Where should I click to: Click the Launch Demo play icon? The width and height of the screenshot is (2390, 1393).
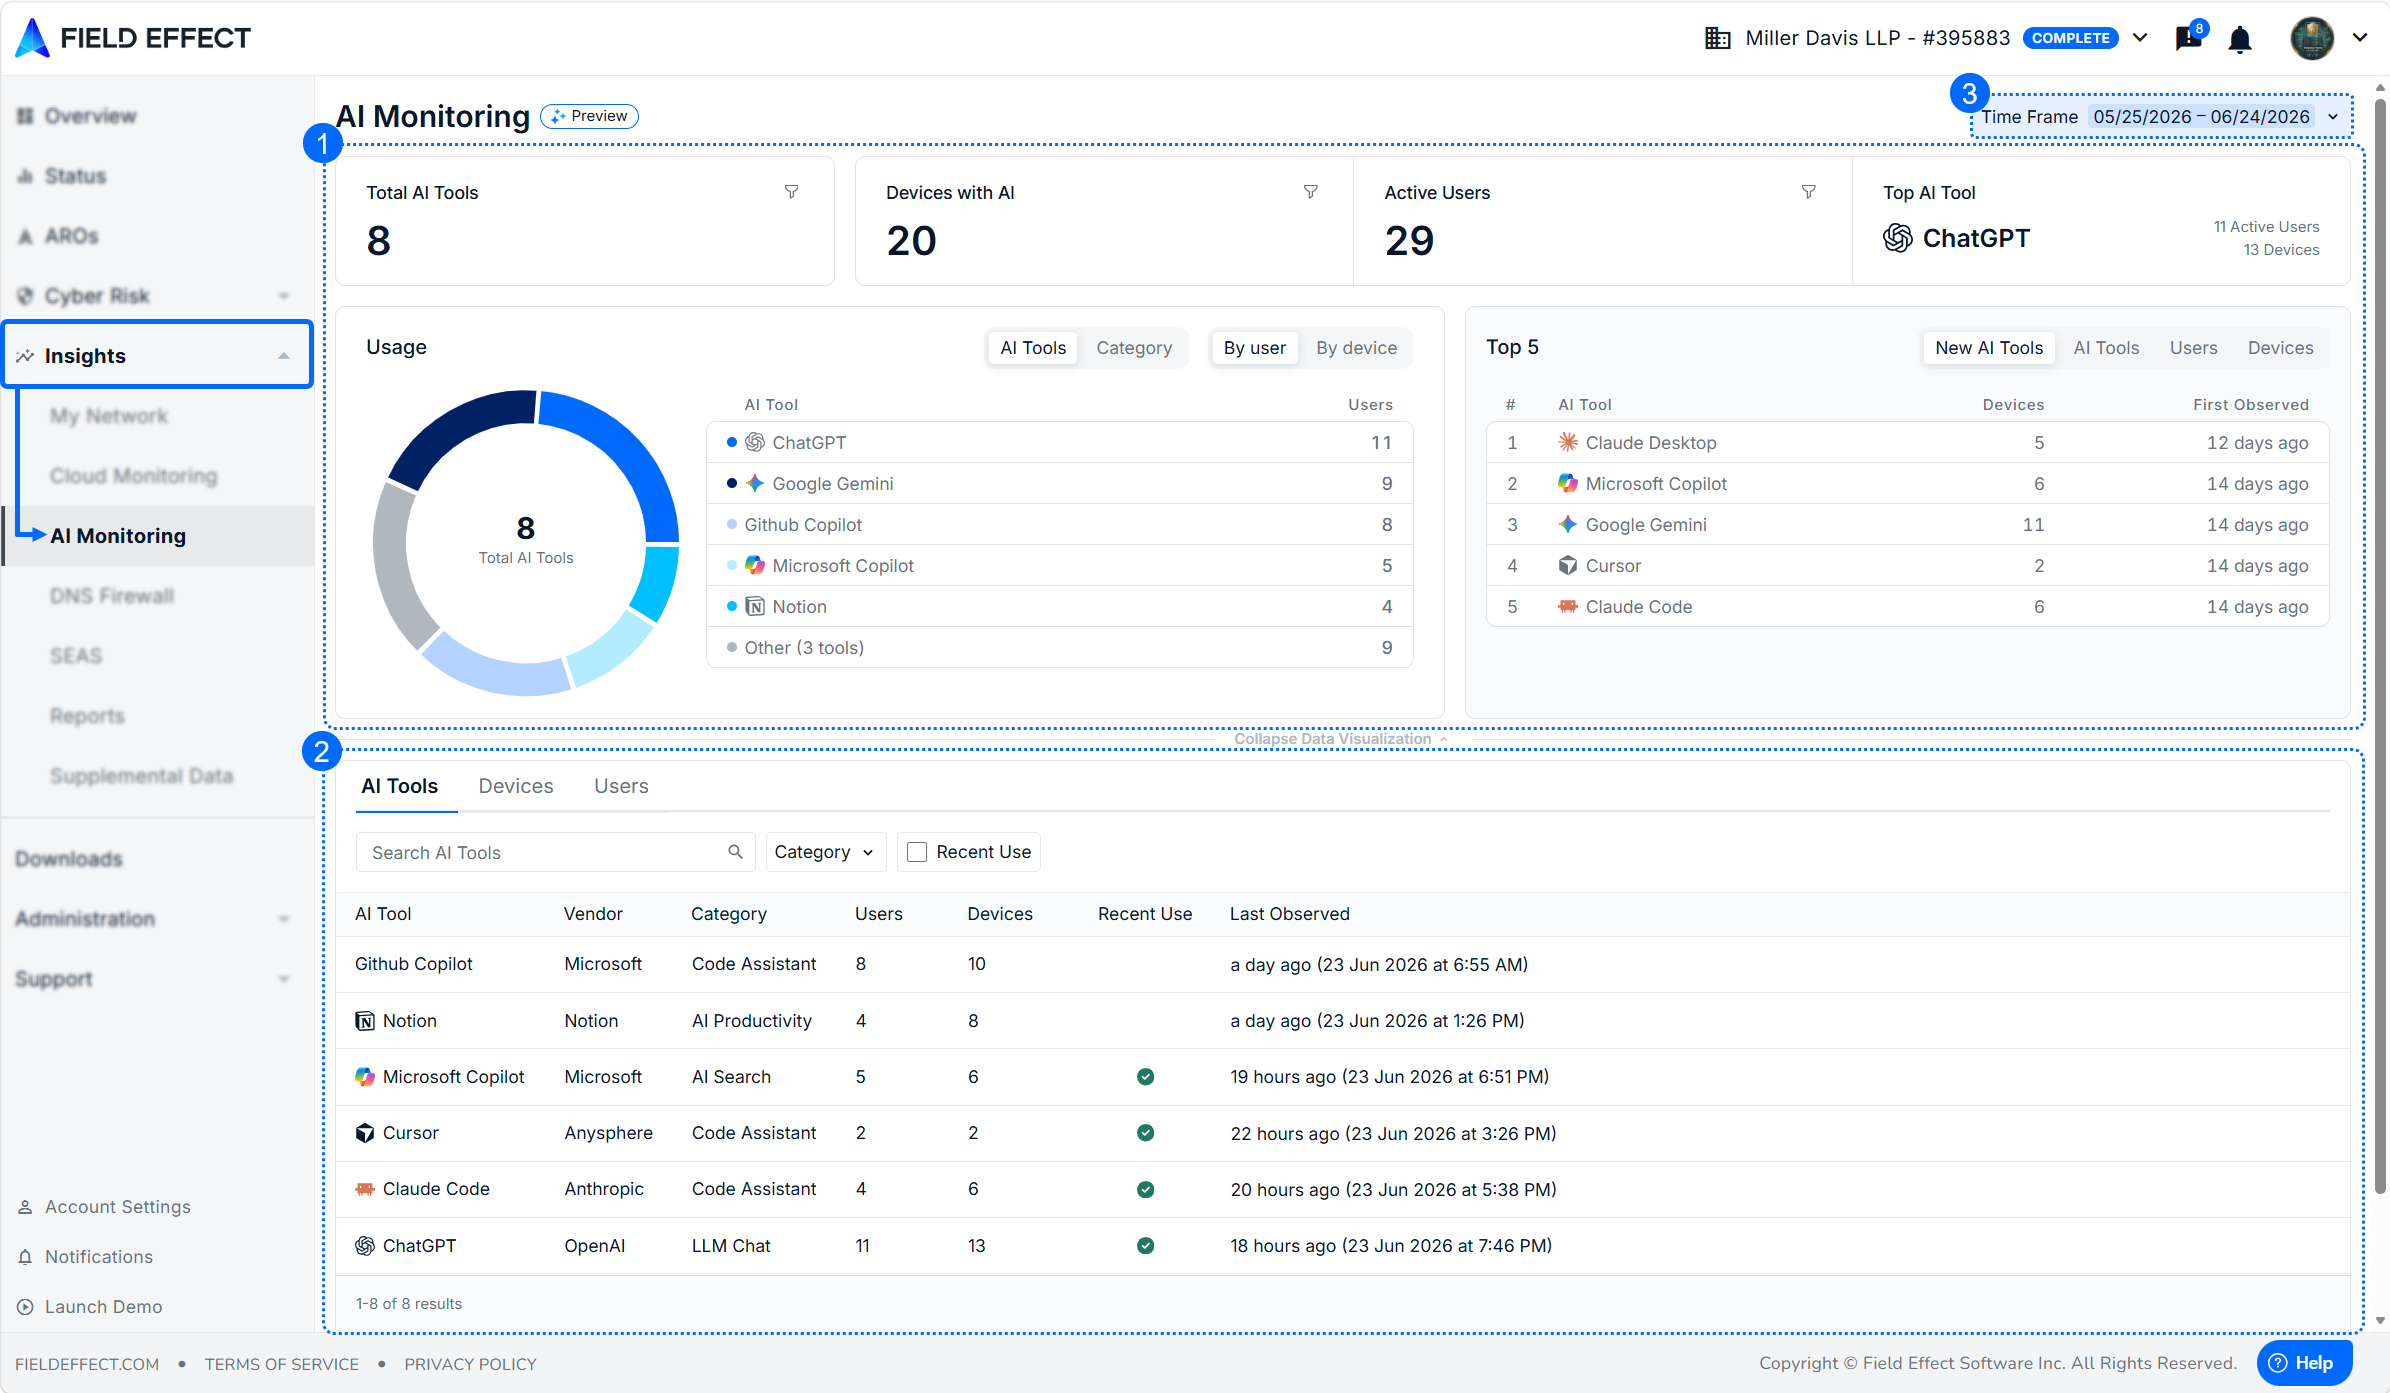click(x=25, y=1307)
